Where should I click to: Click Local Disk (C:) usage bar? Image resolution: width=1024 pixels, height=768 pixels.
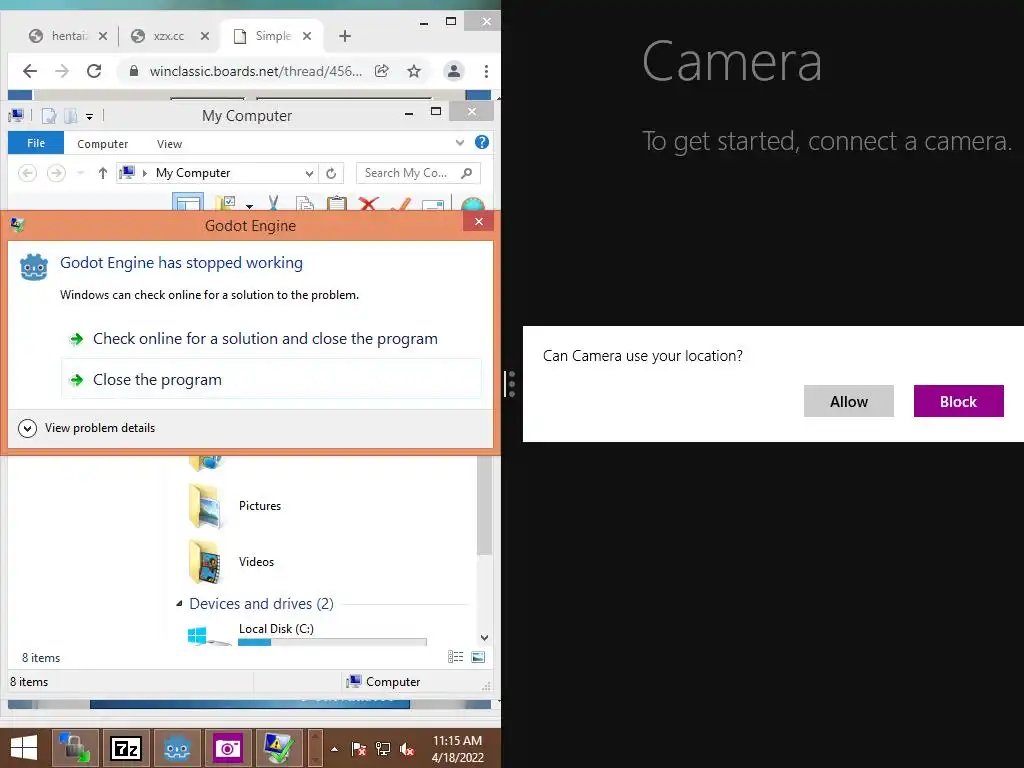332,642
